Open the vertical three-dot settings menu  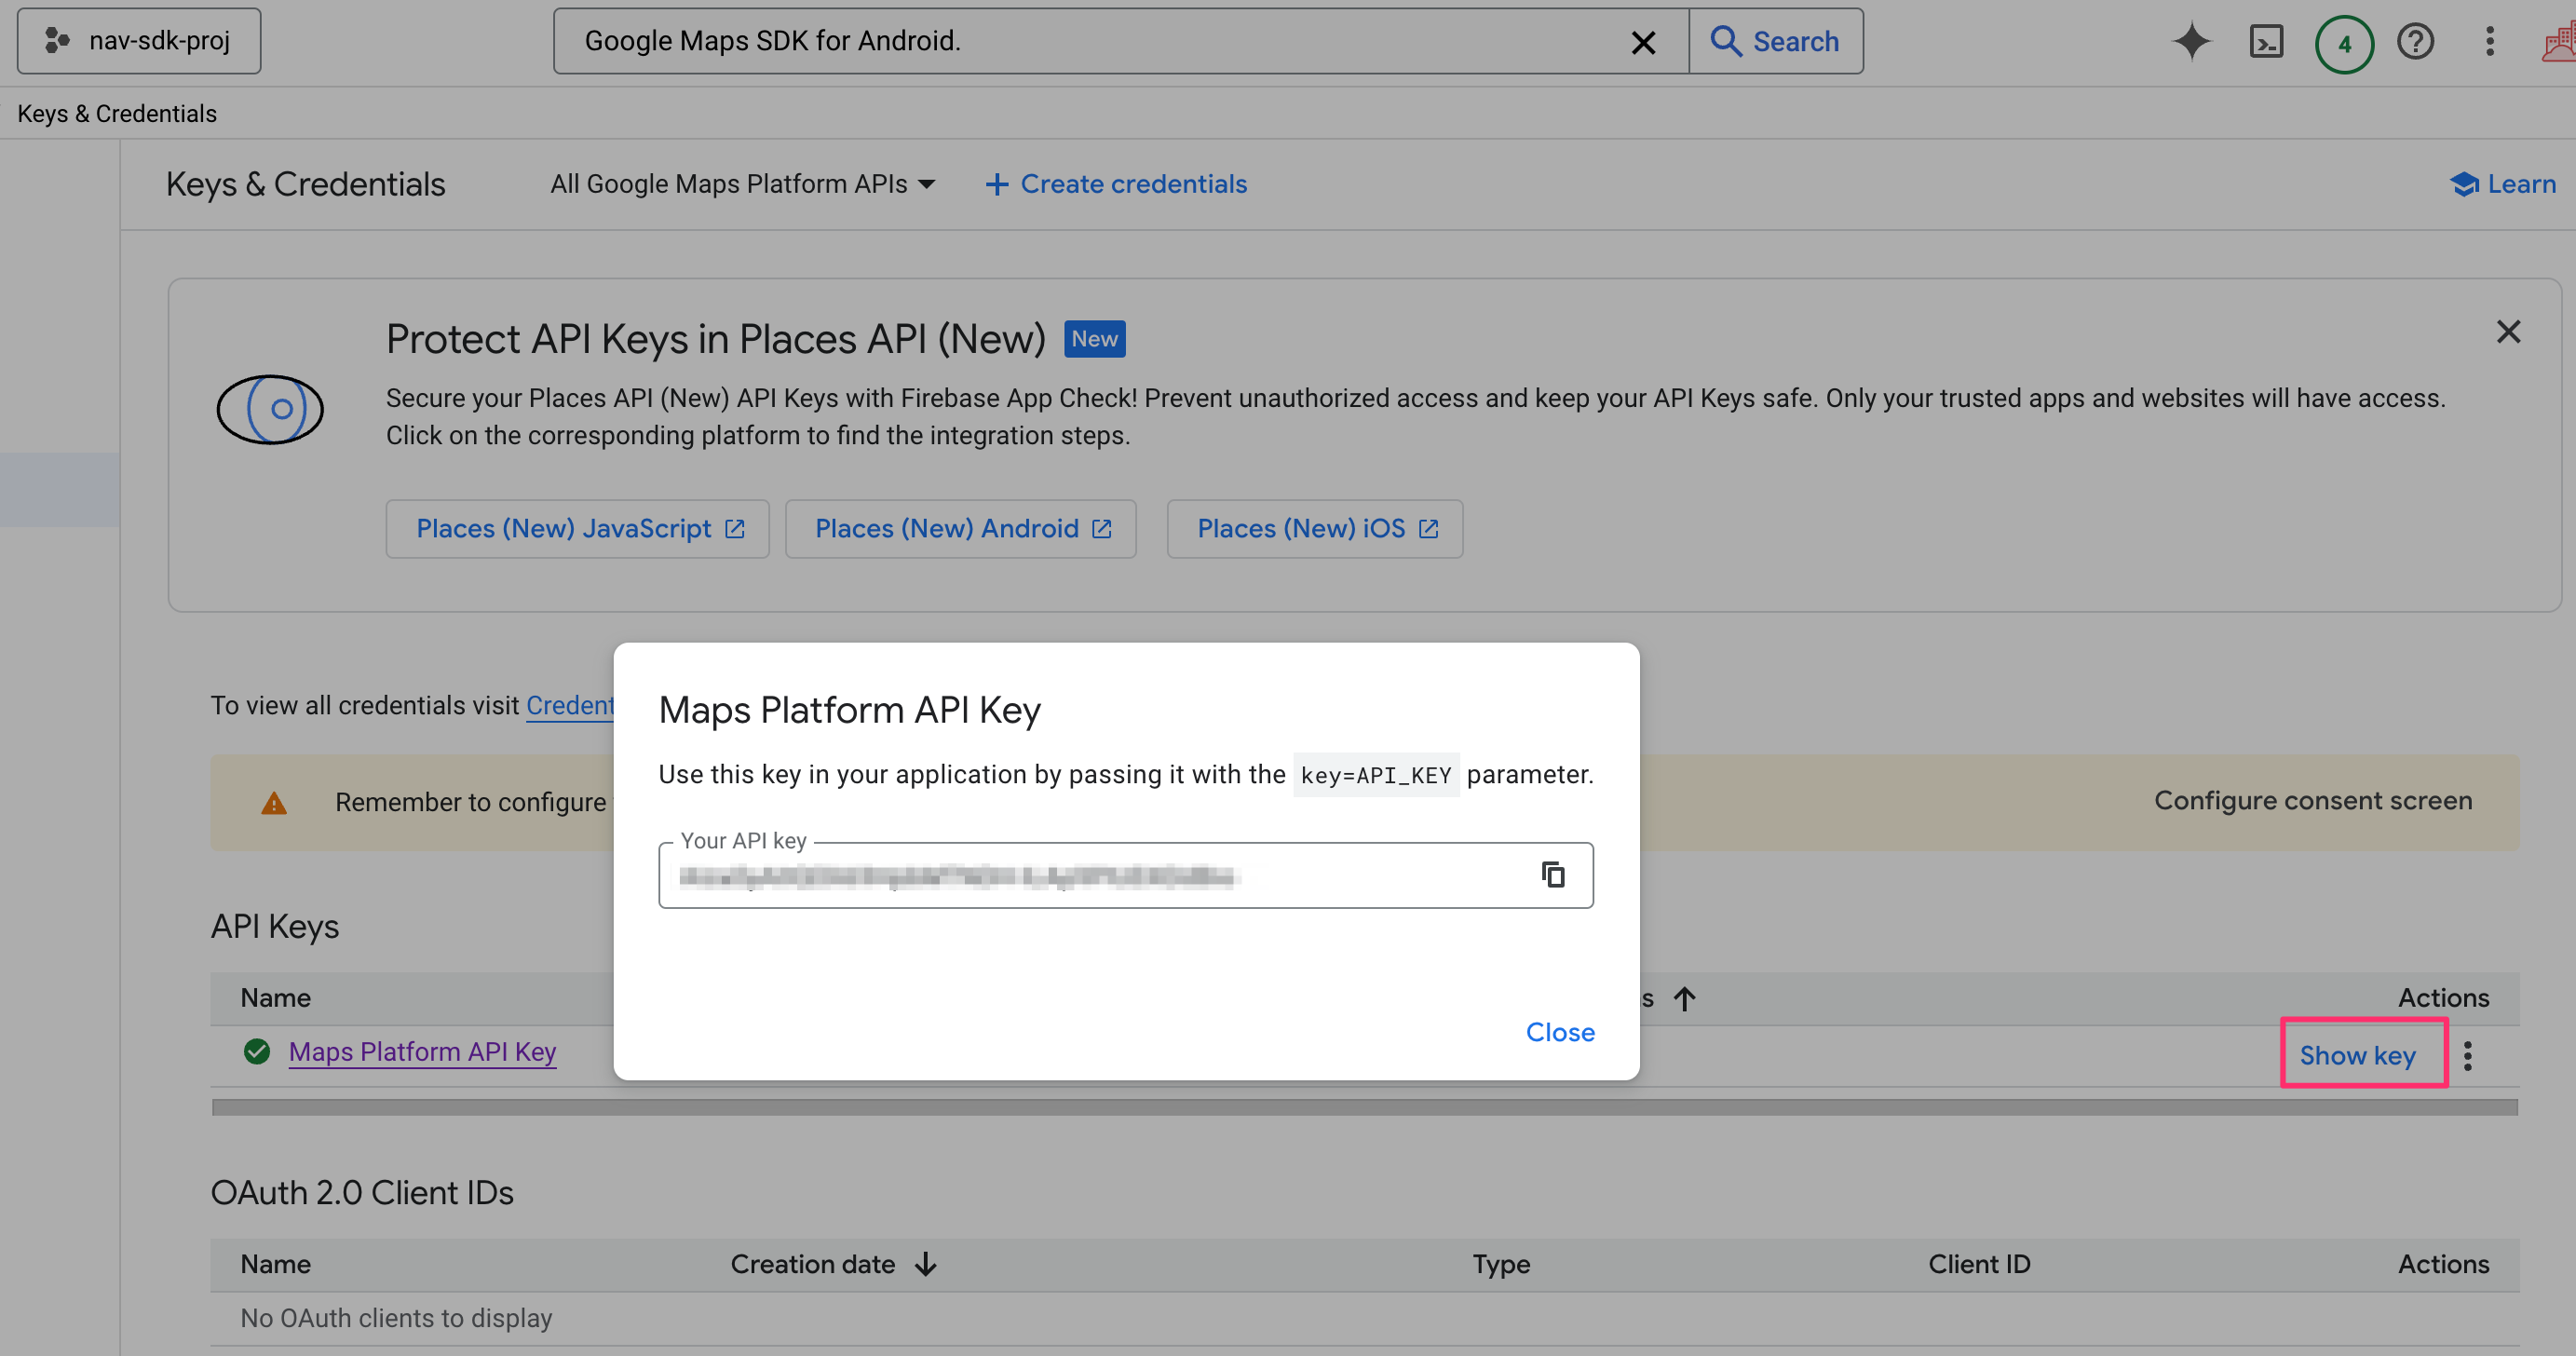2489,41
